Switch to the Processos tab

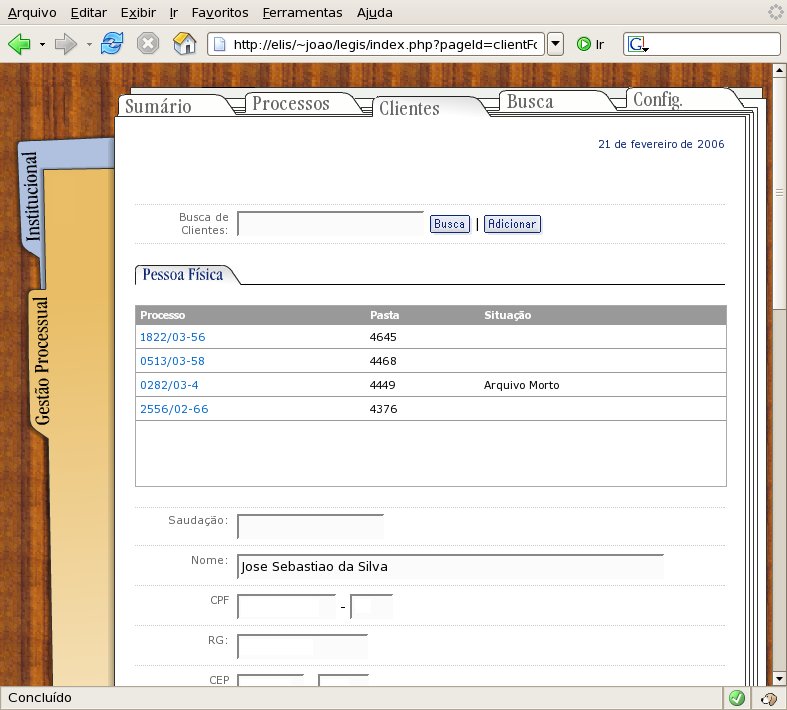(291, 103)
